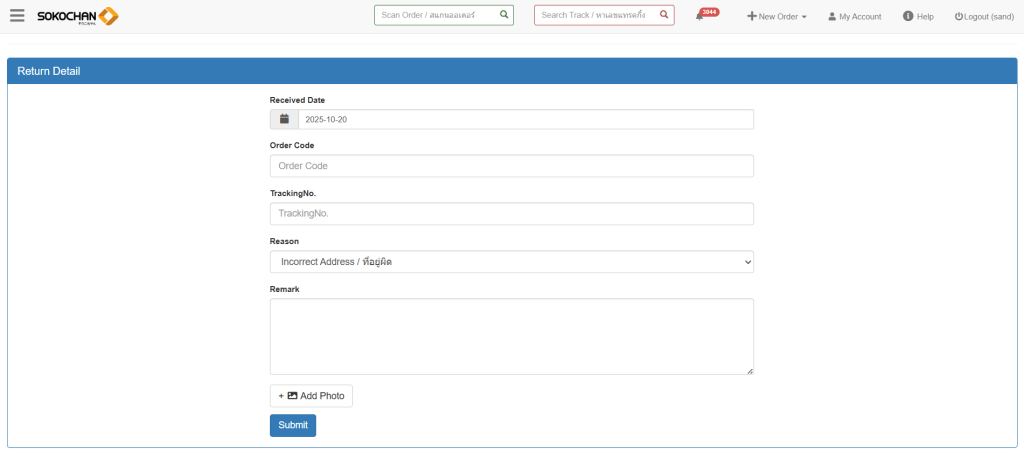Click the calendar icon beside Received Date
The height and width of the screenshot is (466, 1024).
[284, 119]
